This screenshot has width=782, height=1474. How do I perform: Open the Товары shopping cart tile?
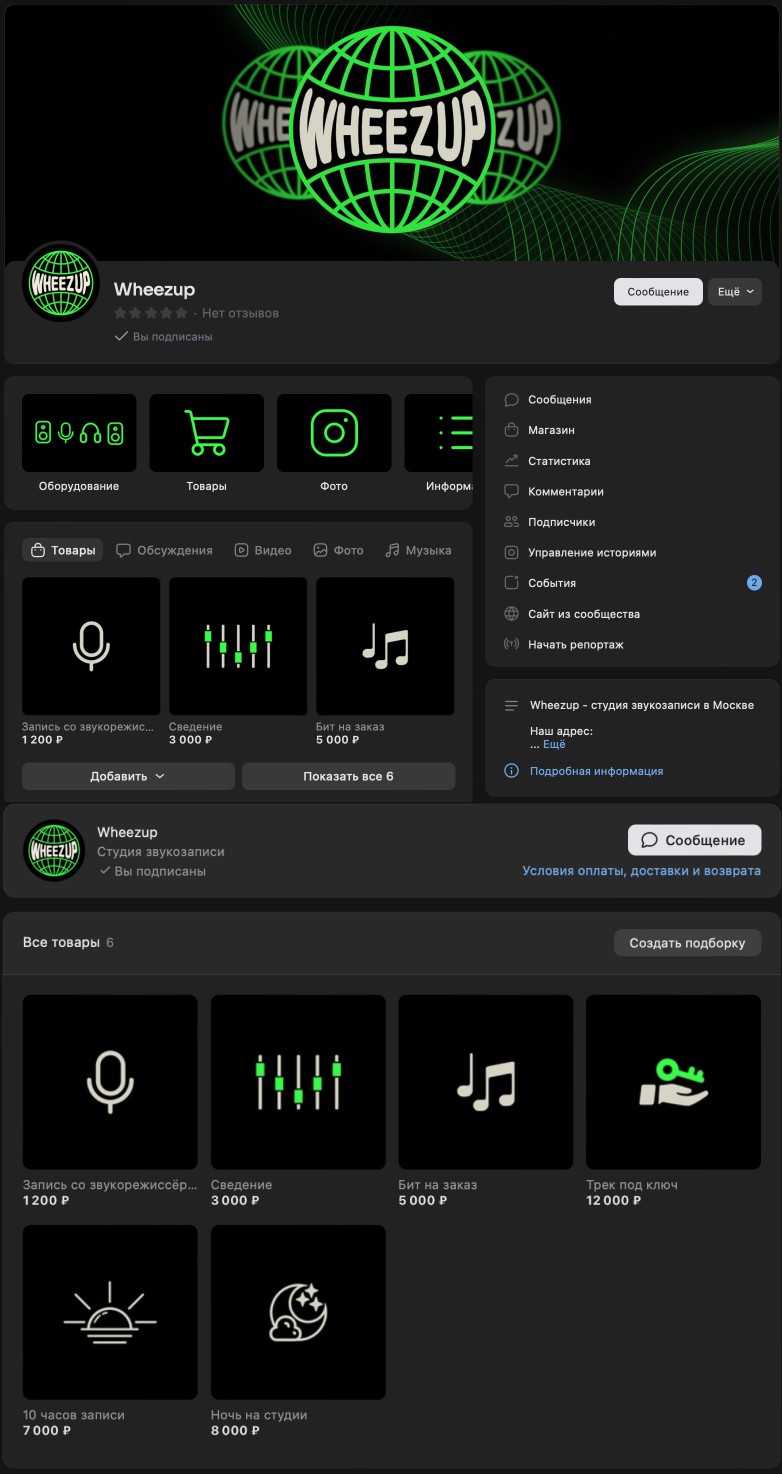point(207,433)
